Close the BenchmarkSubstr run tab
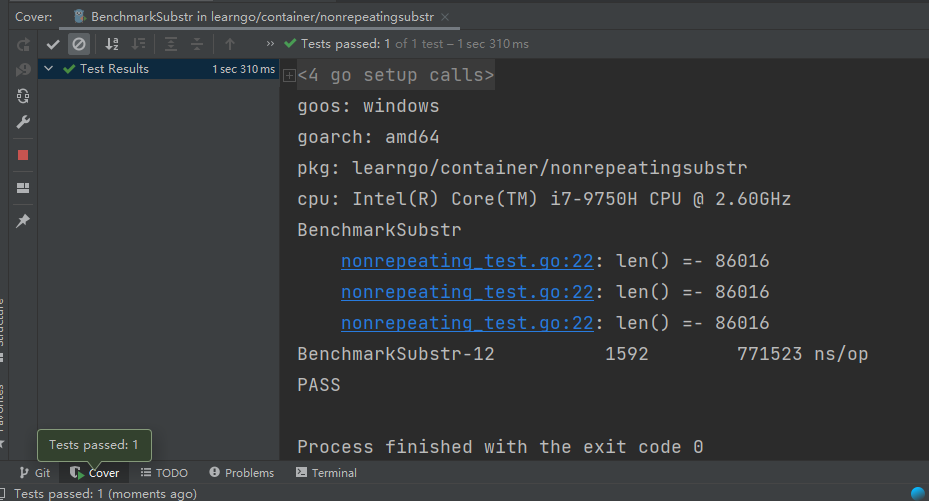Viewport: 929px width, 501px height. point(445,17)
